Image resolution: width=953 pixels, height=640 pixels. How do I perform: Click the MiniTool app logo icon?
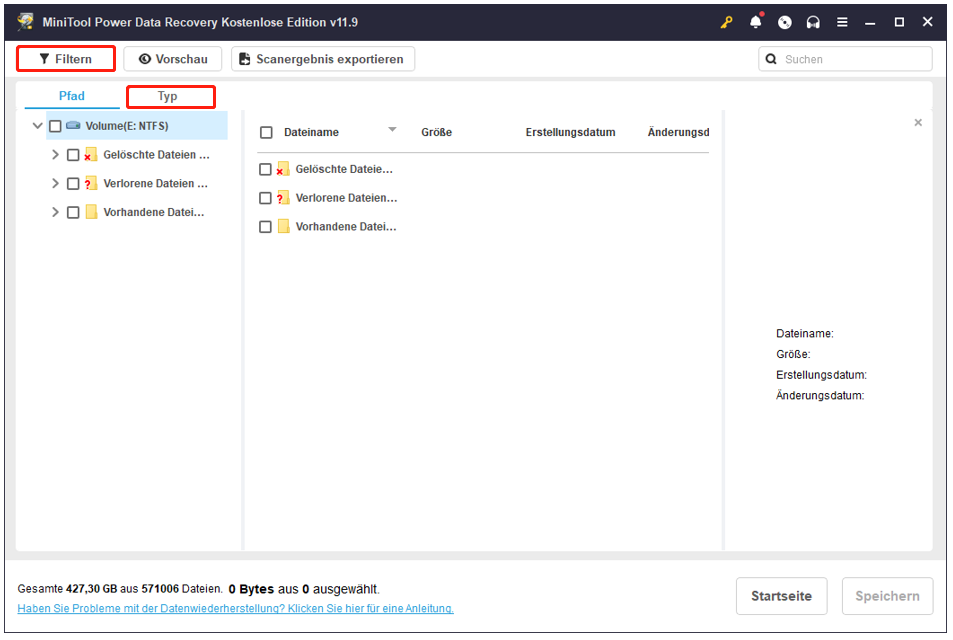pyautogui.click(x=26, y=22)
